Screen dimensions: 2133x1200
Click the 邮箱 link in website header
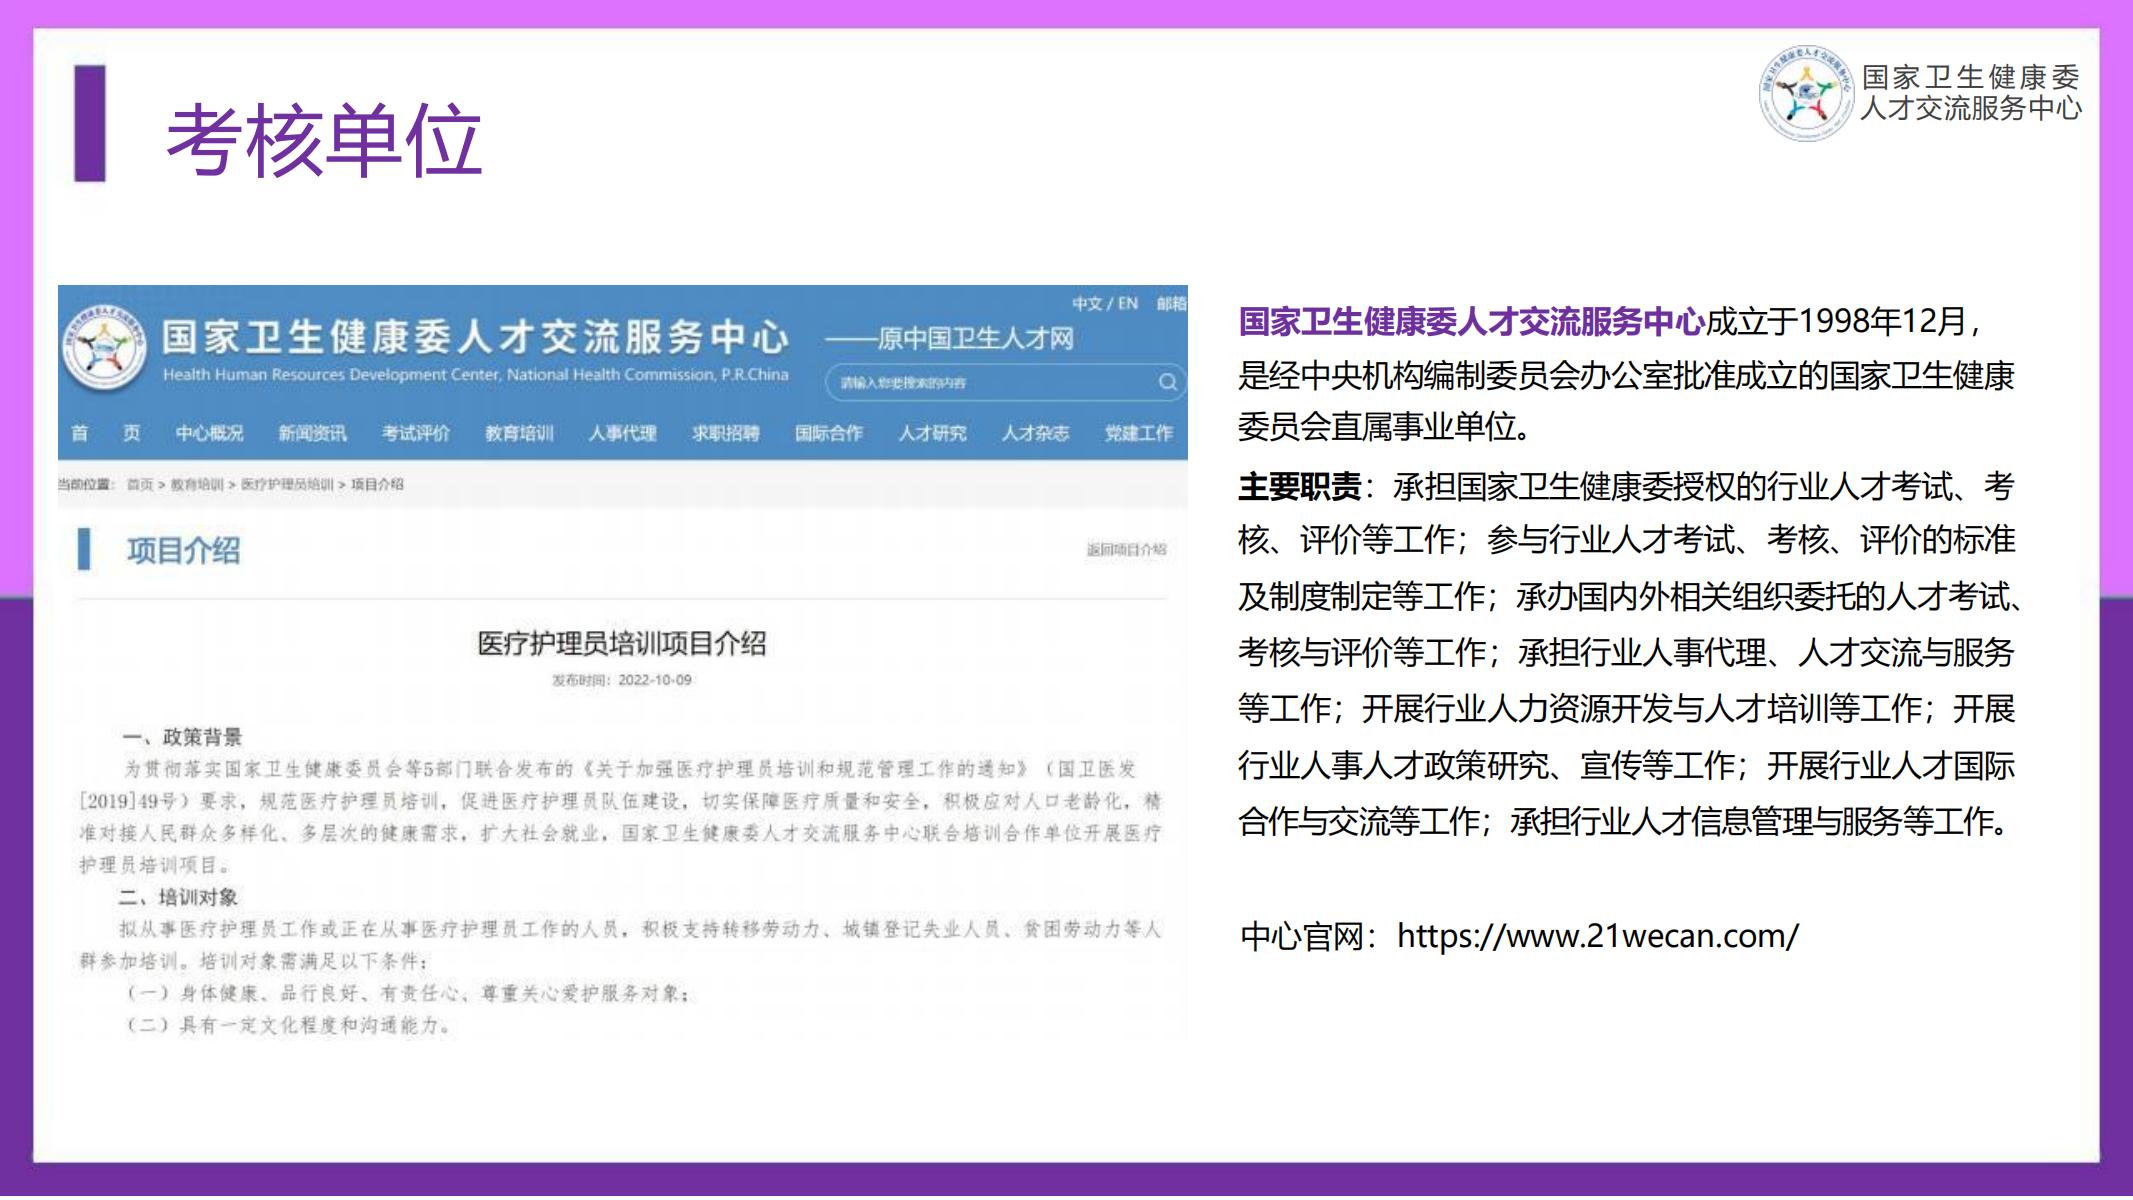(x=1172, y=303)
